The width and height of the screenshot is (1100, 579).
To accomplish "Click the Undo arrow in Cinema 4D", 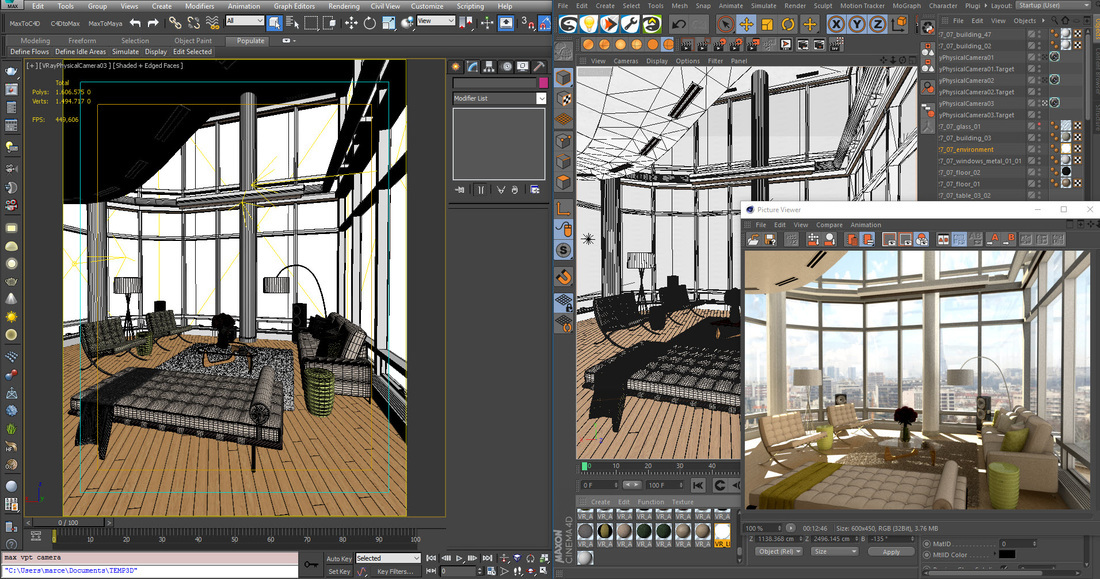I will (x=680, y=24).
